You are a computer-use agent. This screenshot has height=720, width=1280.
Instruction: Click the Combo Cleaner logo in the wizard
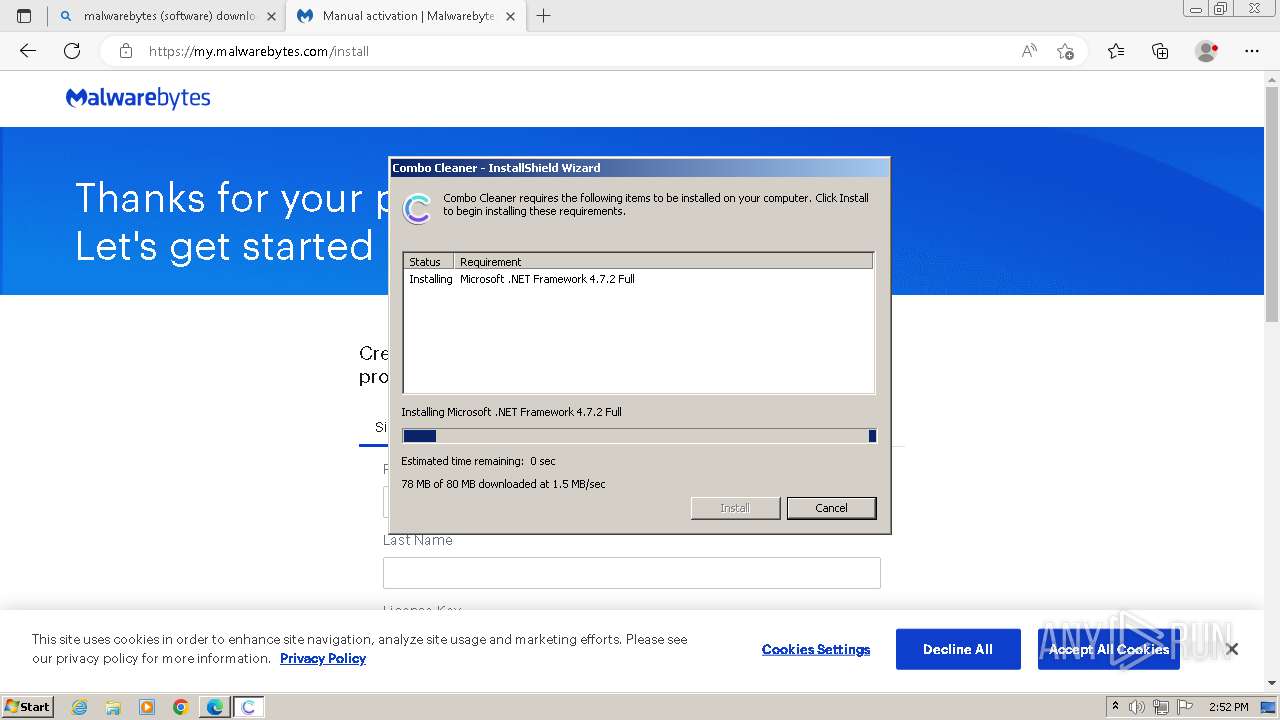417,208
